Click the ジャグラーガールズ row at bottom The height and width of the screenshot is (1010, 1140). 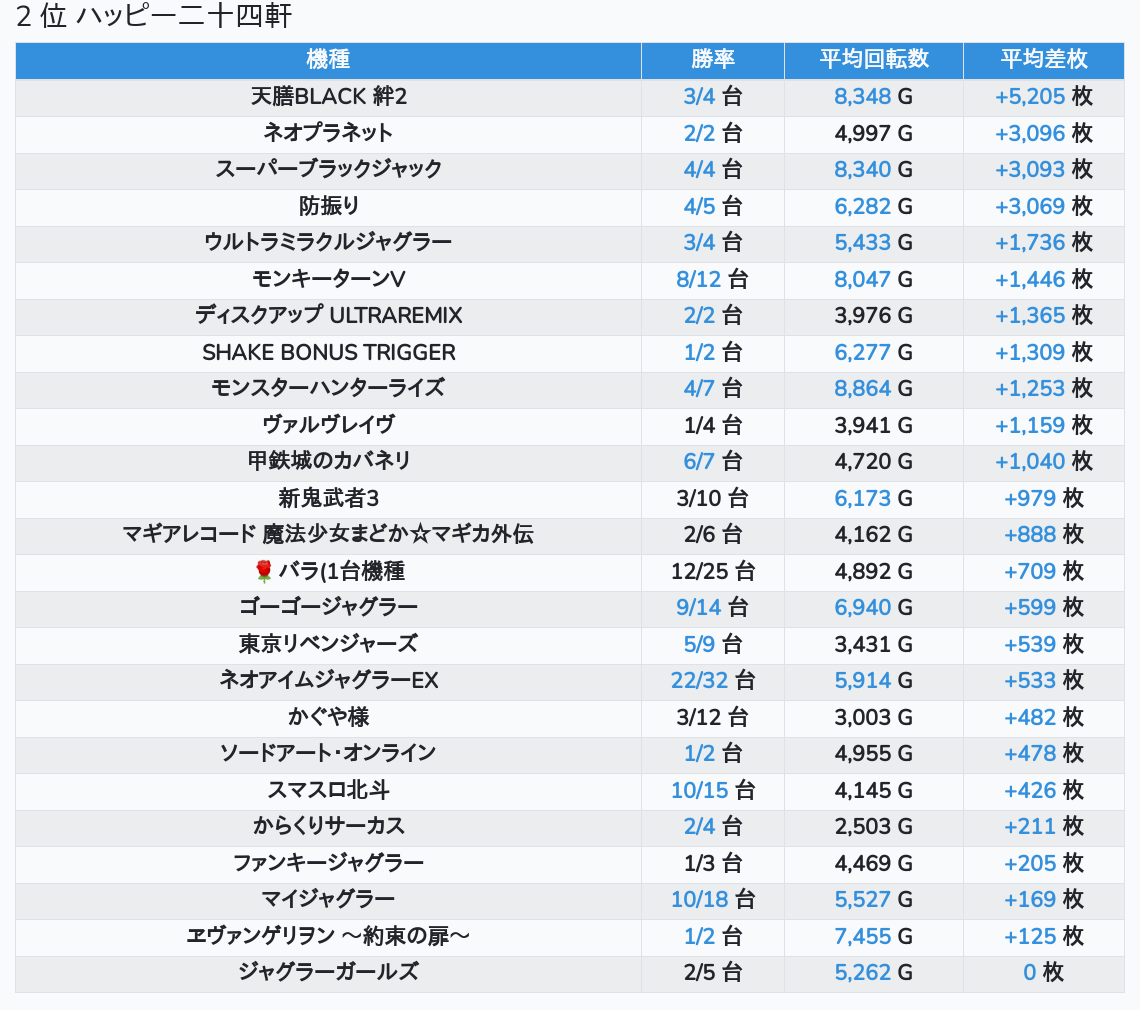(x=328, y=972)
